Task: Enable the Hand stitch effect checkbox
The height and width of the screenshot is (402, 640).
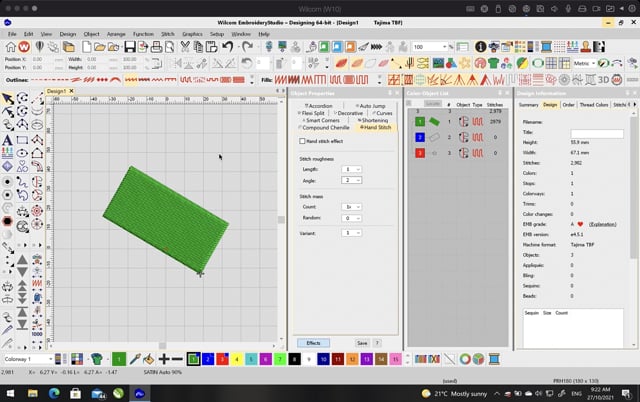Action: coord(304,141)
